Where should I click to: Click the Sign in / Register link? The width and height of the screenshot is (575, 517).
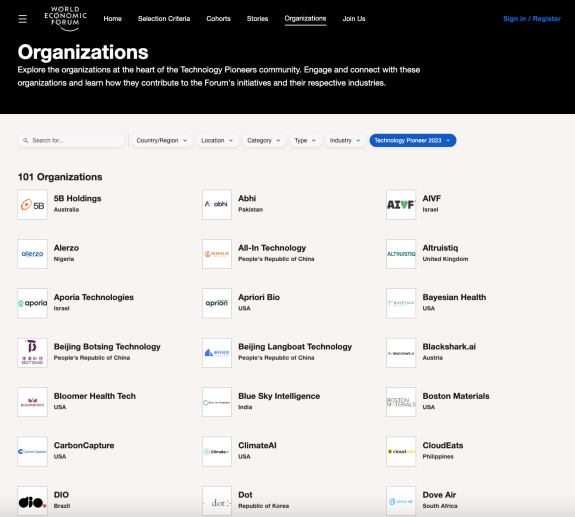coord(532,19)
